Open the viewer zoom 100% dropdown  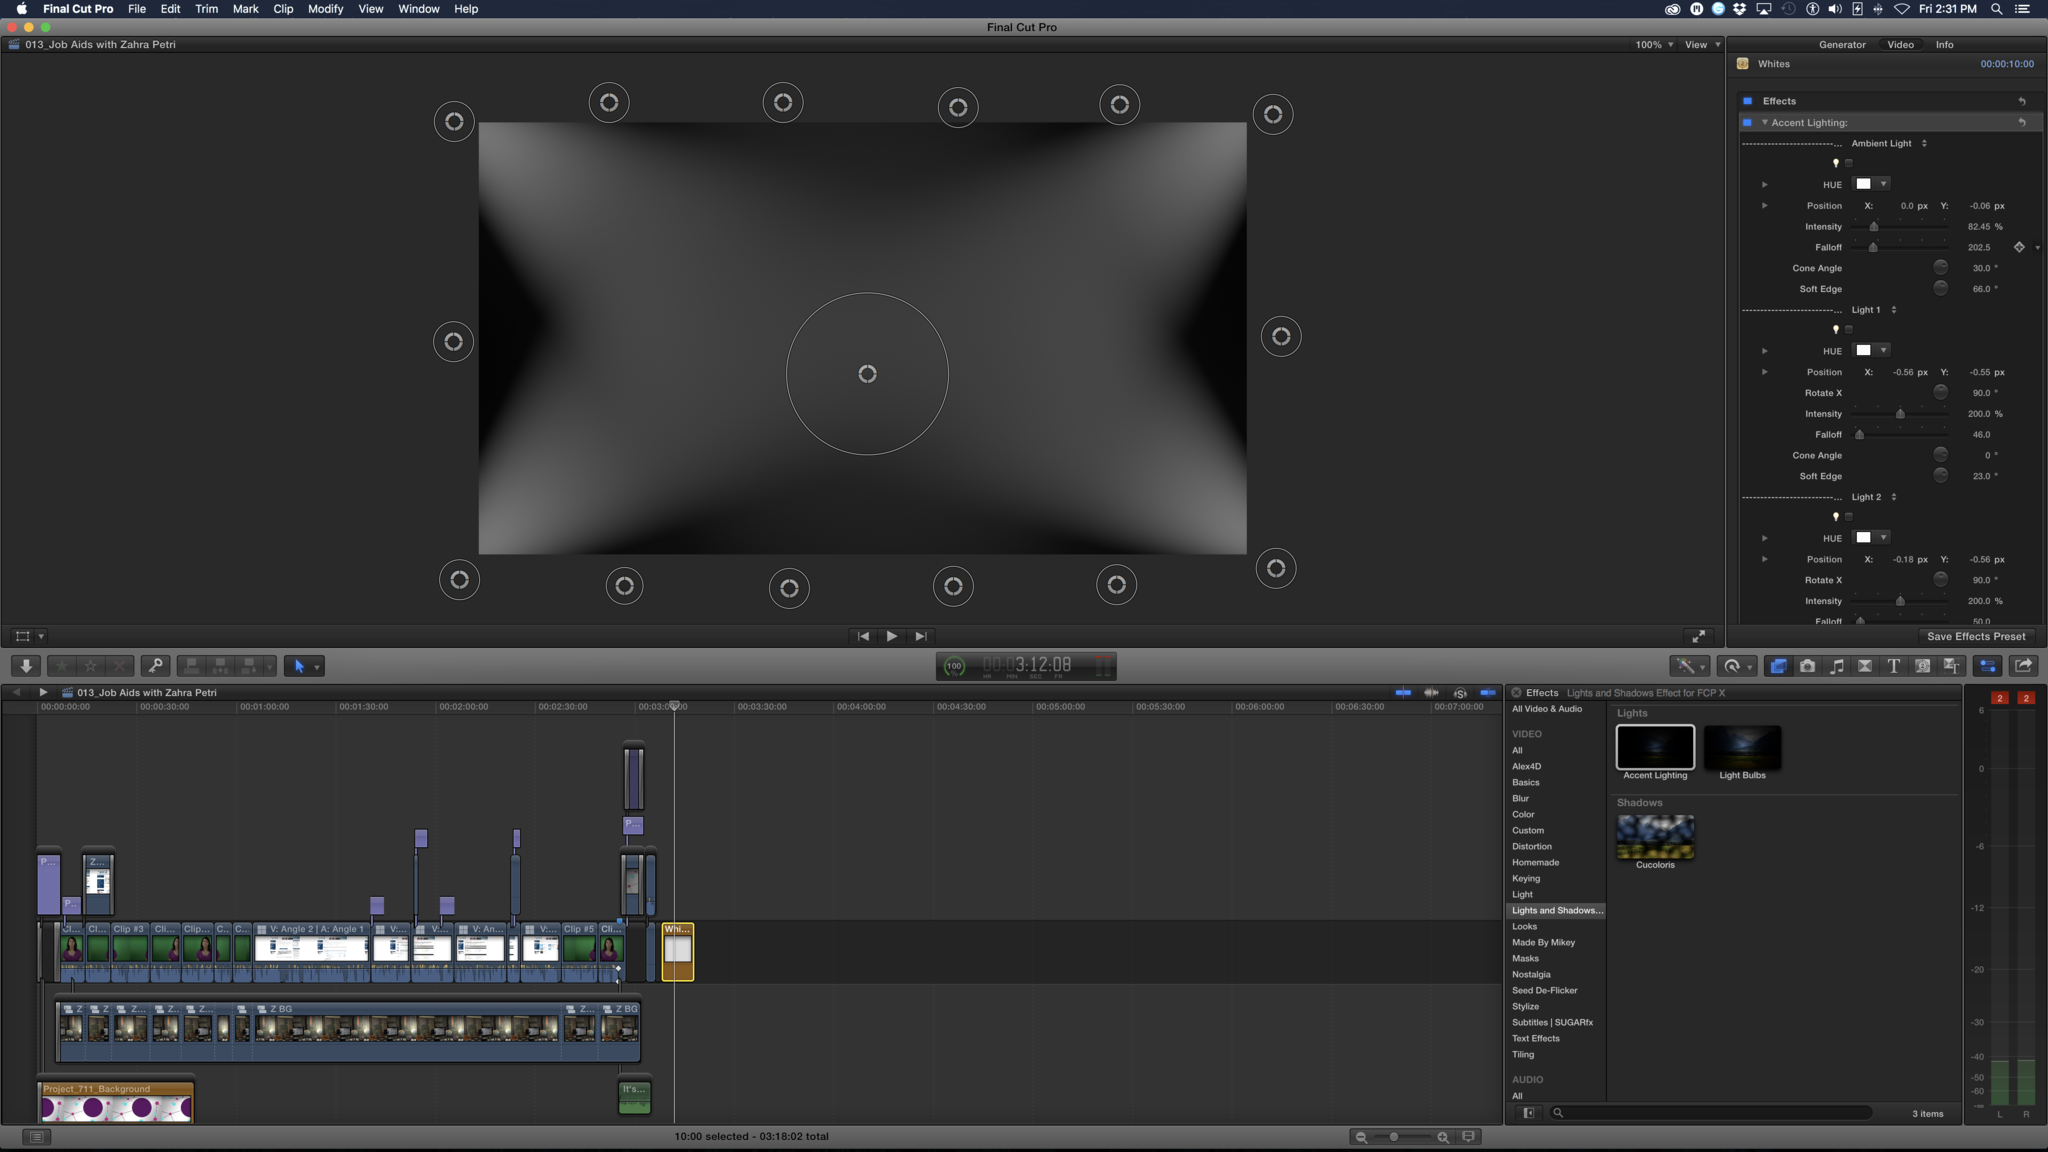click(x=1654, y=45)
